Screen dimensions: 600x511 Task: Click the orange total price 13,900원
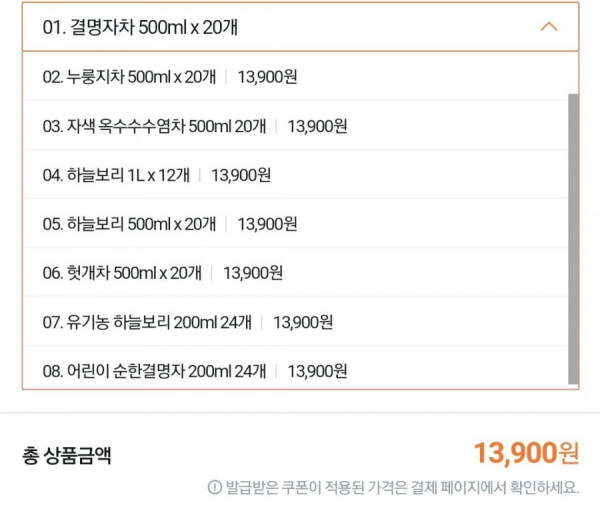coord(526,453)
